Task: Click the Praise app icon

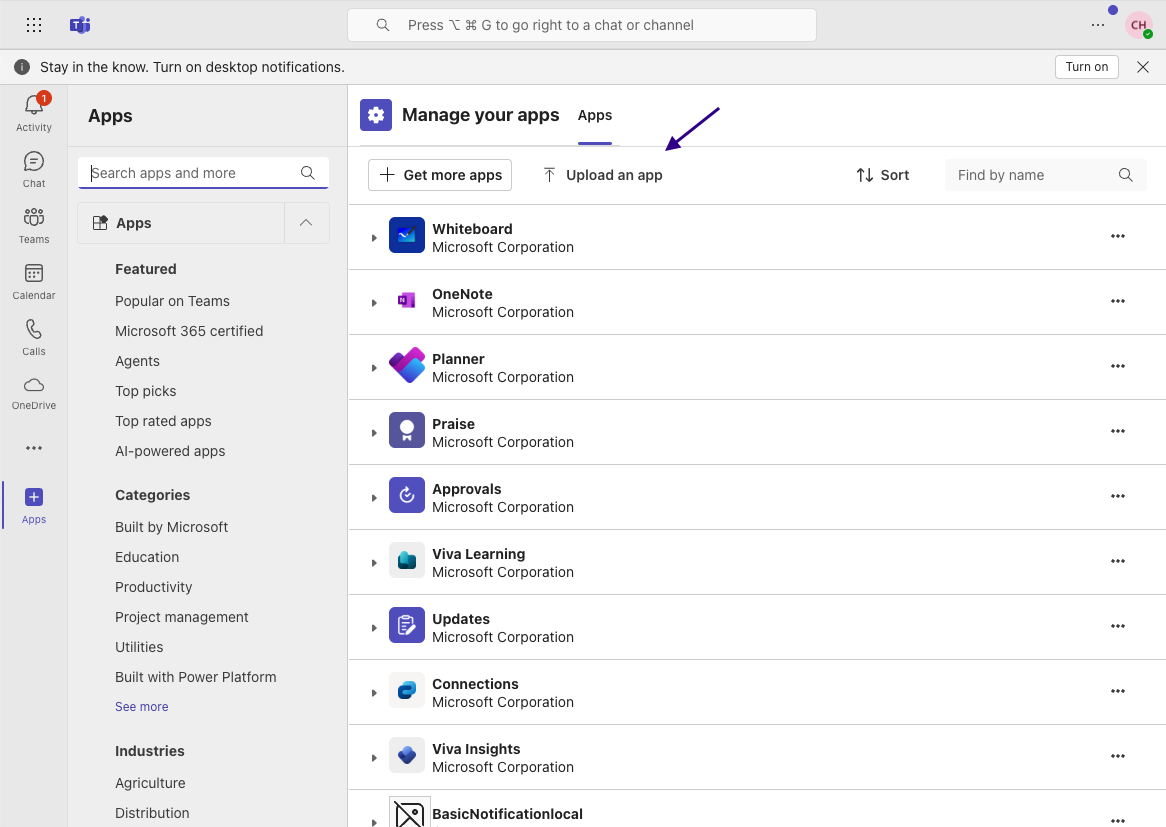Action: click(x=407, y=430)
